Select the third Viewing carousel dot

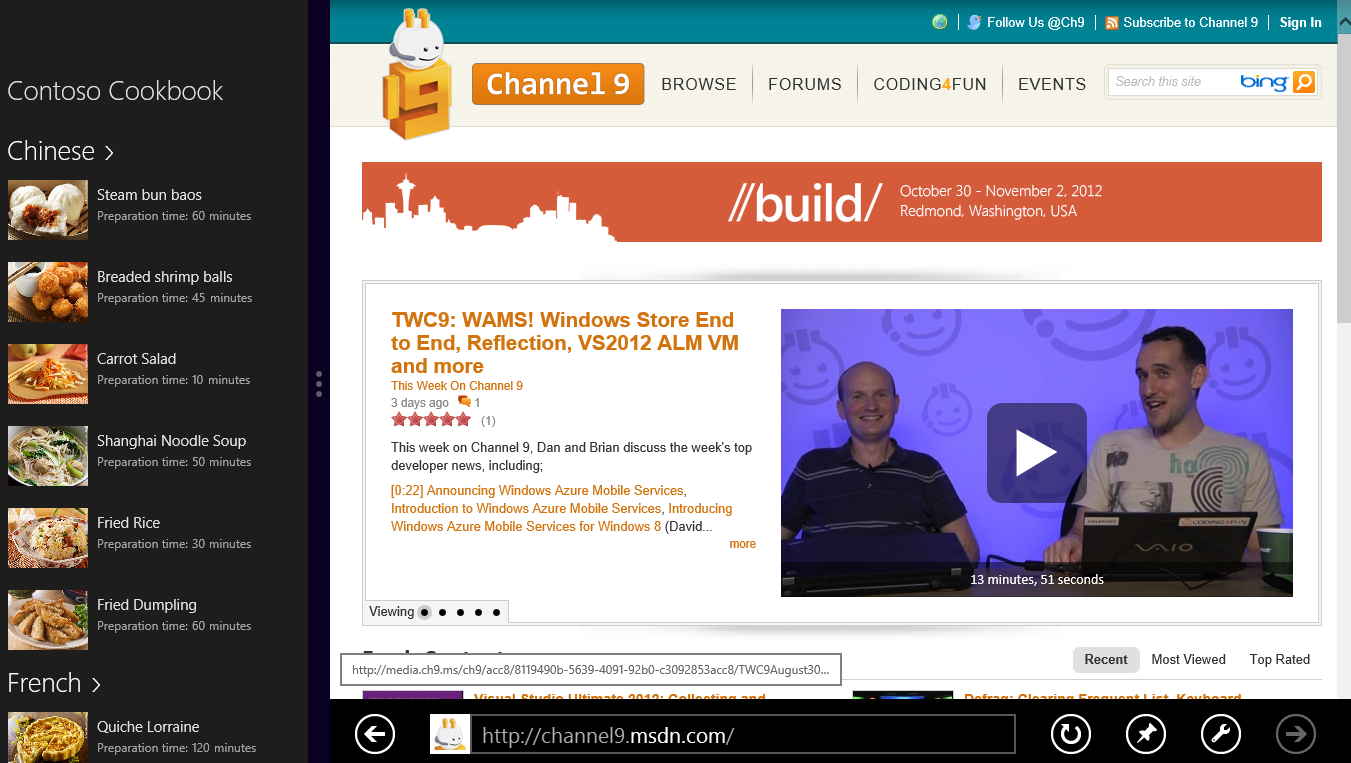point(460,612)
